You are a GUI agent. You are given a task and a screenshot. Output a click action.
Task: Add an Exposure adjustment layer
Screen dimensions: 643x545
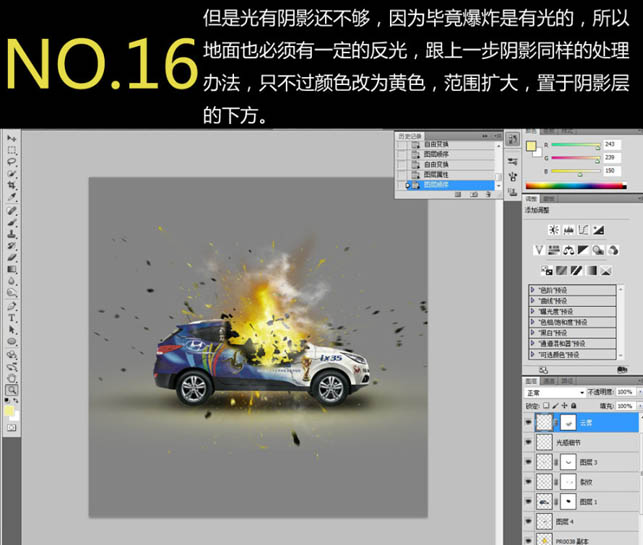[598, 230]
